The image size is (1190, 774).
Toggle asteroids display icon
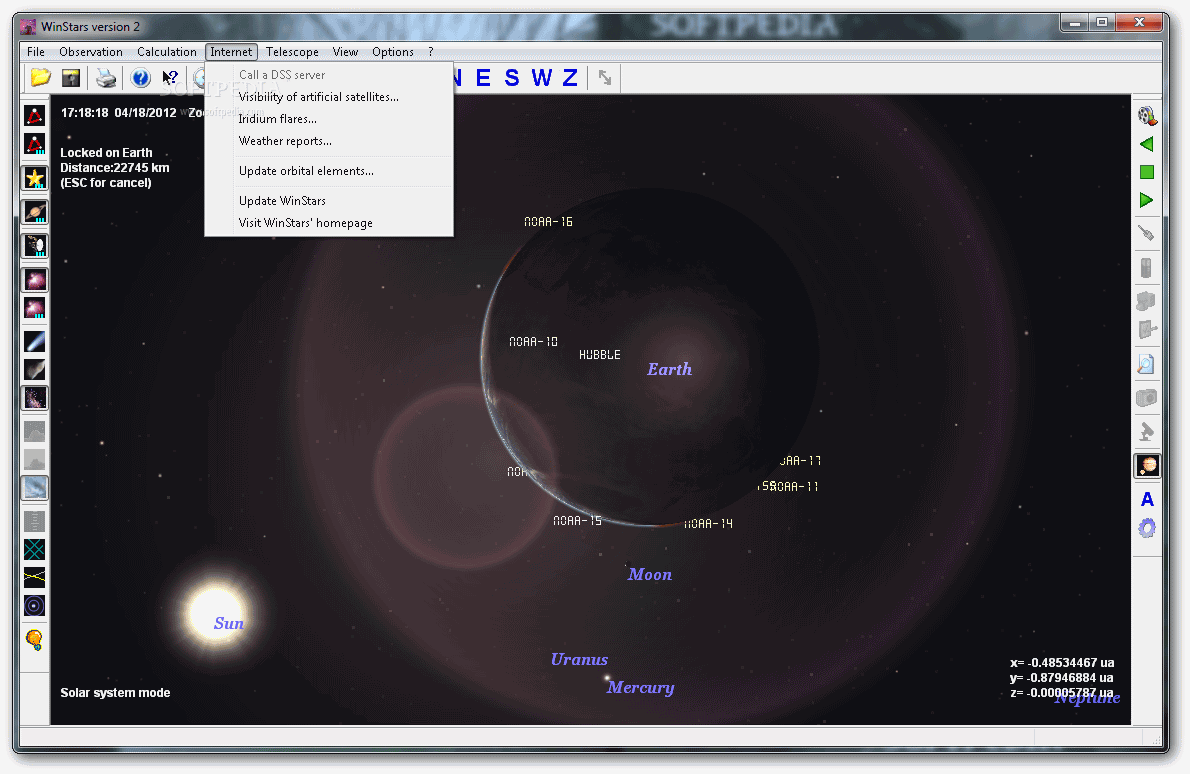[34, 370]
